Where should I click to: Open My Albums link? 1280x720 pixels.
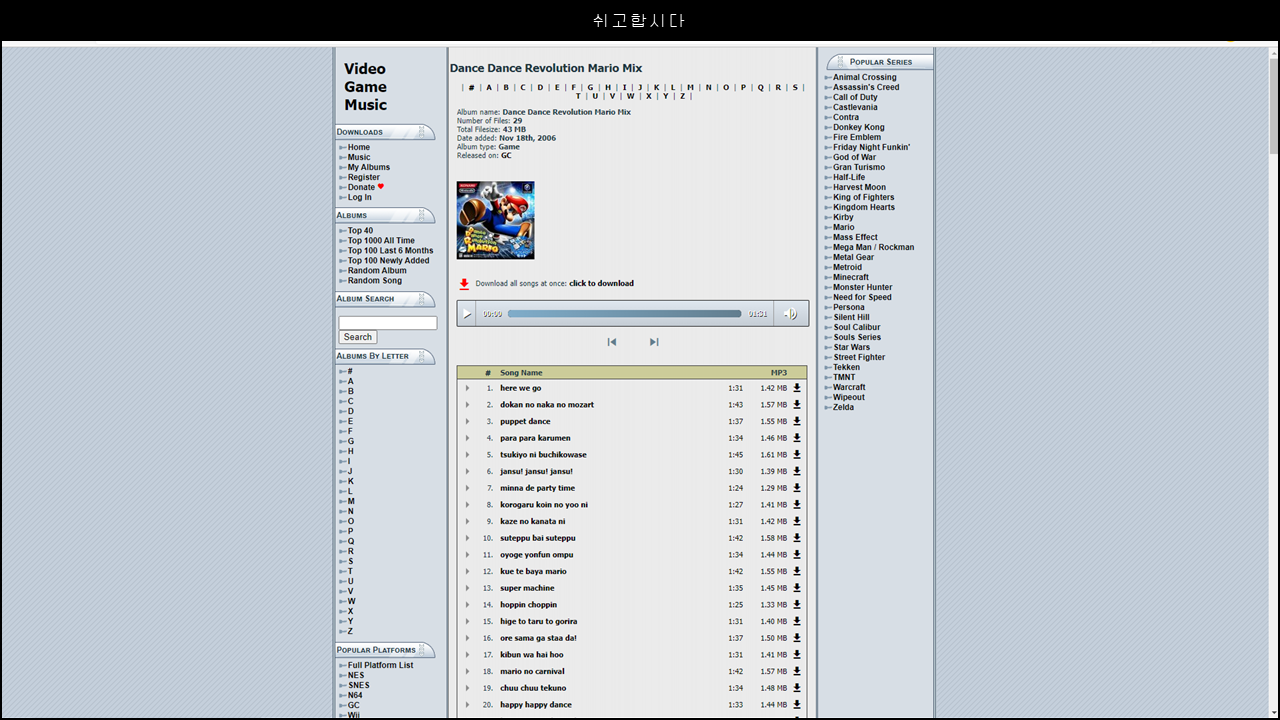tap(369, 168)
